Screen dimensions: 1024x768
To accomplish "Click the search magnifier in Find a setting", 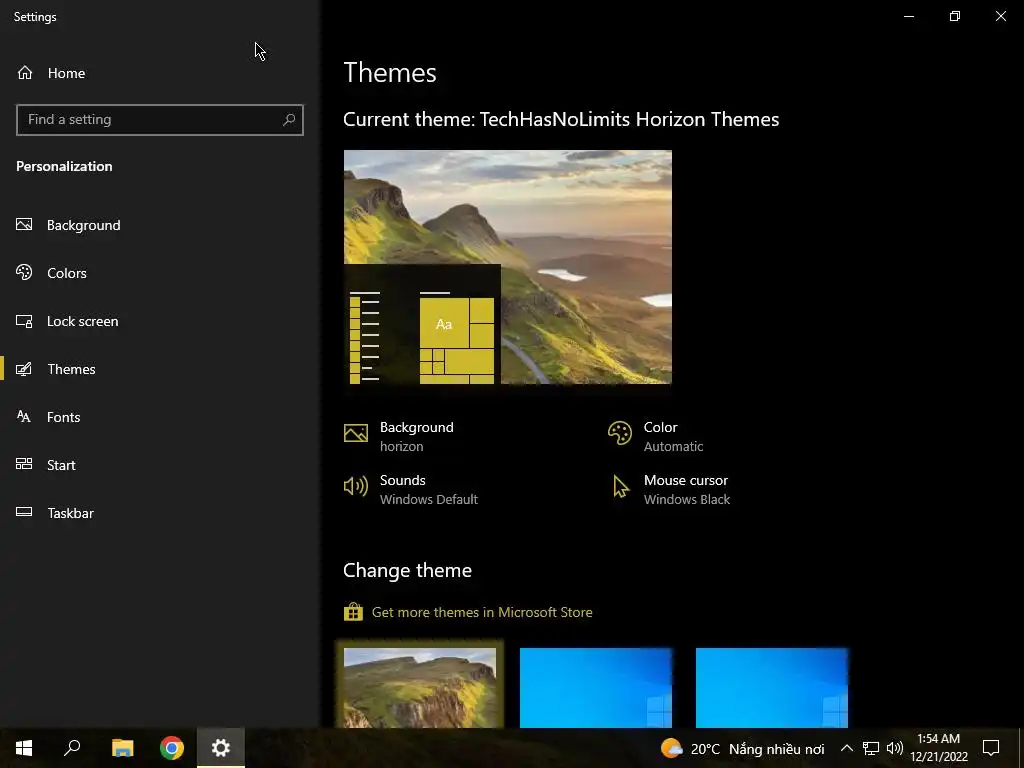I will click(289, 120).
